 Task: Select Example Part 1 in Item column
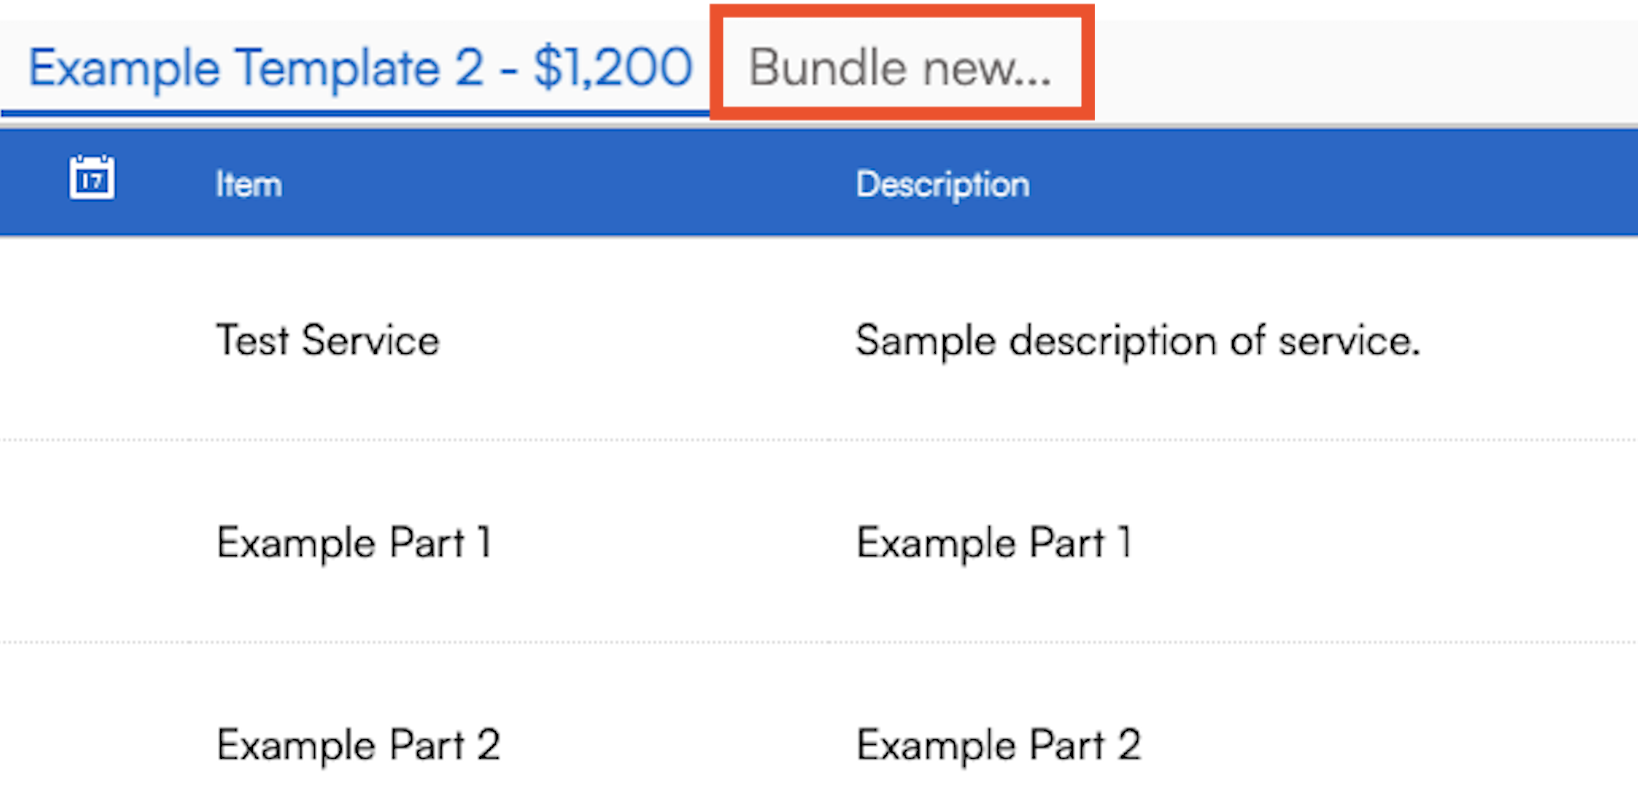click(x=353, y=543)
